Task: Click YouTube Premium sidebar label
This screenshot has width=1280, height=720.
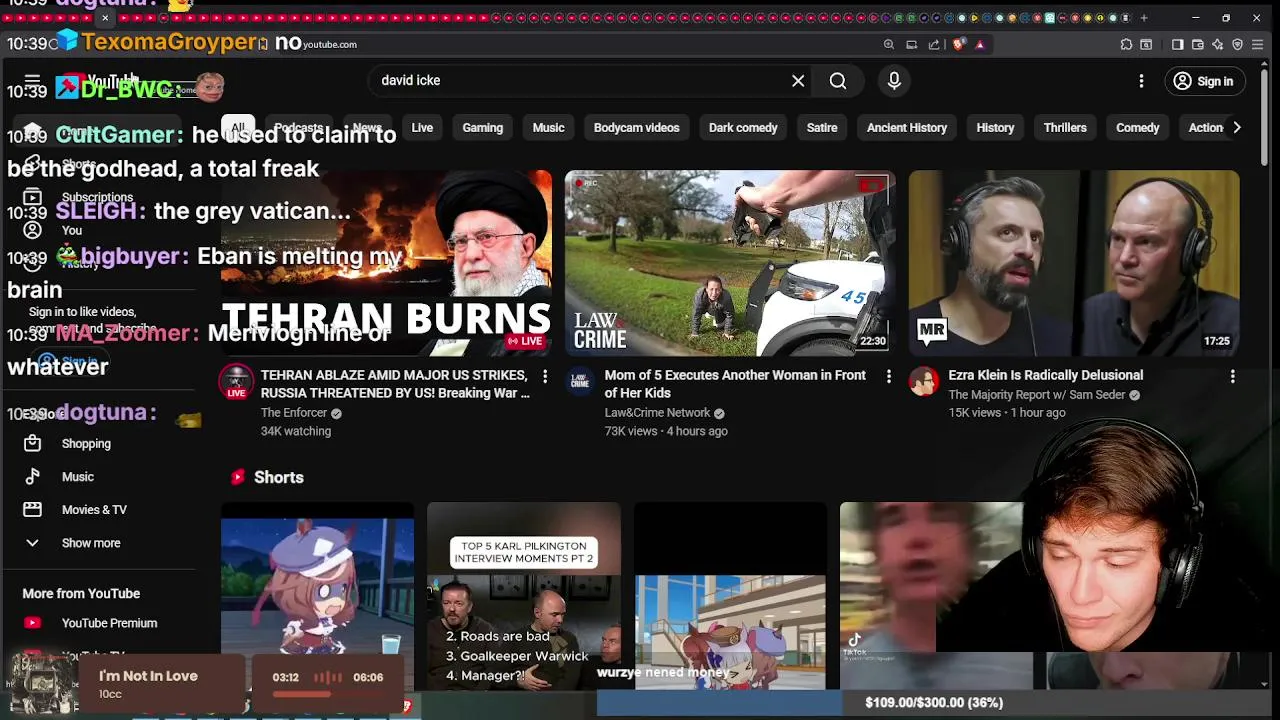Action: tap(109, 623)
